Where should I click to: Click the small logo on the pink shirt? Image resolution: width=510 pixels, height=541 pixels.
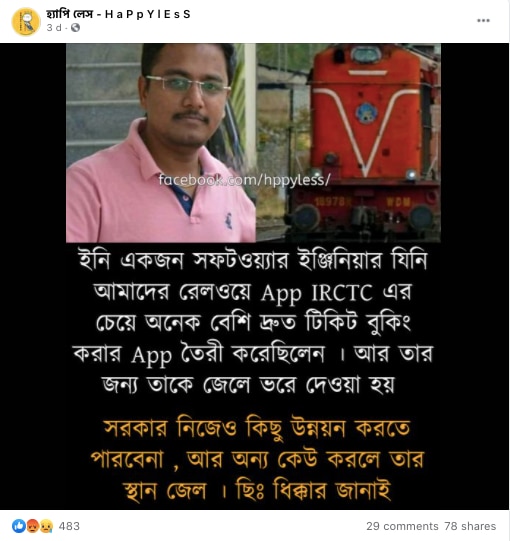[229, 221]
